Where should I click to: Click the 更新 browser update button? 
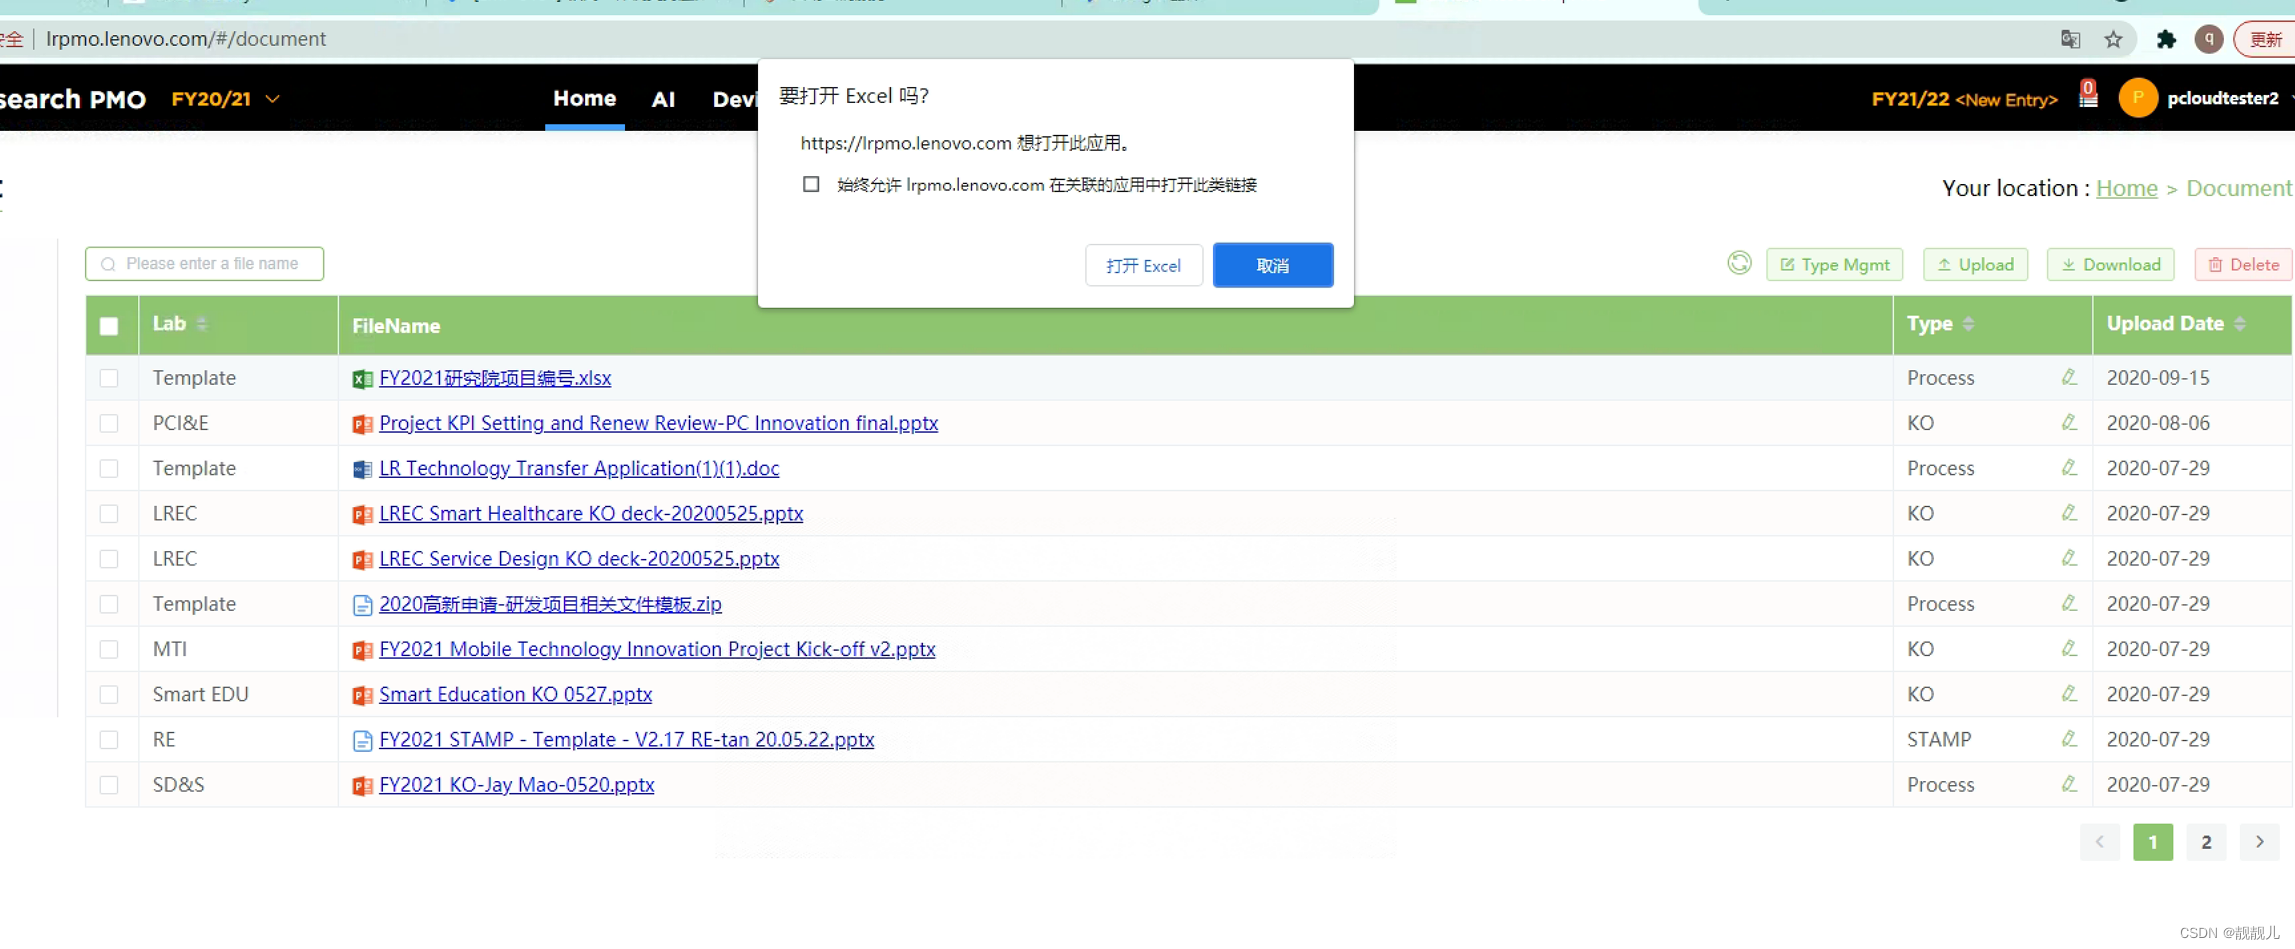click(x=2264, y=39)
